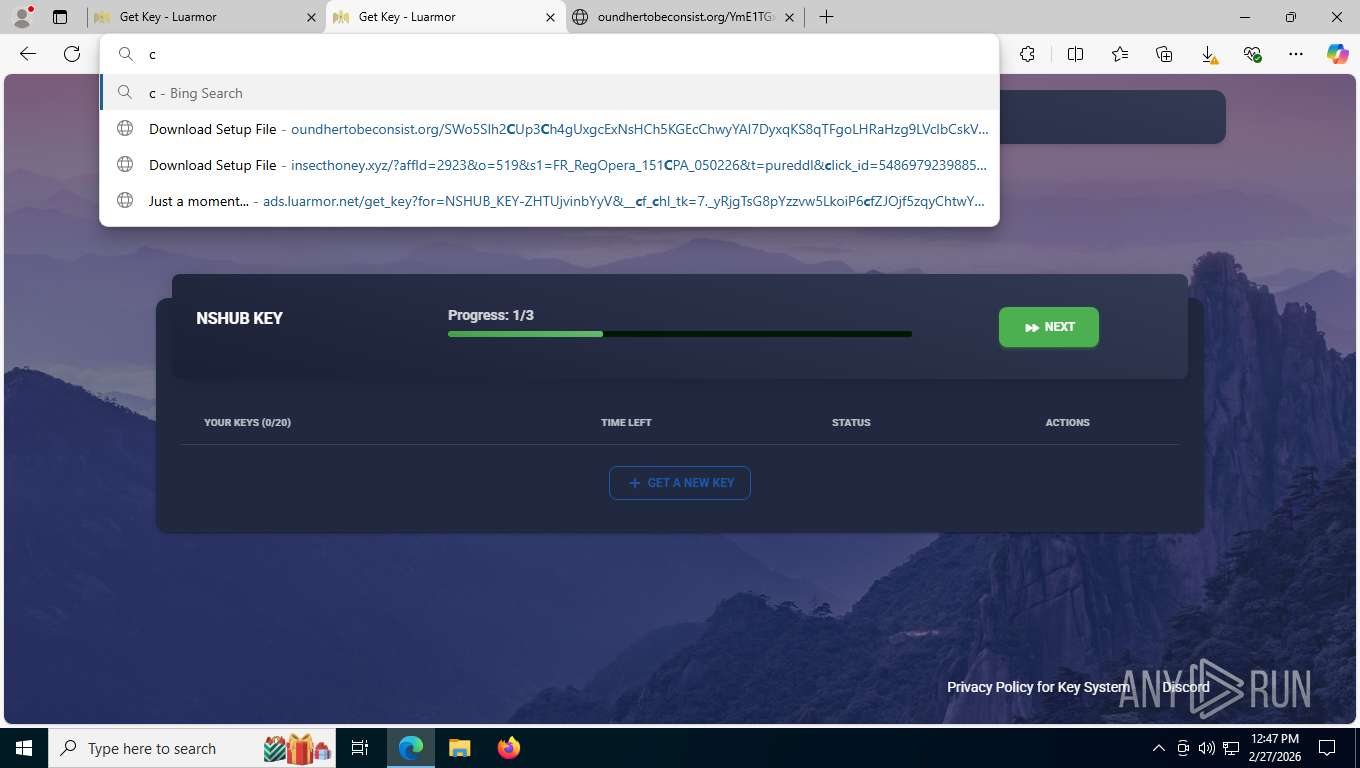1360x768 pixels.
Task: Click the YOUR KEYS (0/20) column header
Action: 247,423
